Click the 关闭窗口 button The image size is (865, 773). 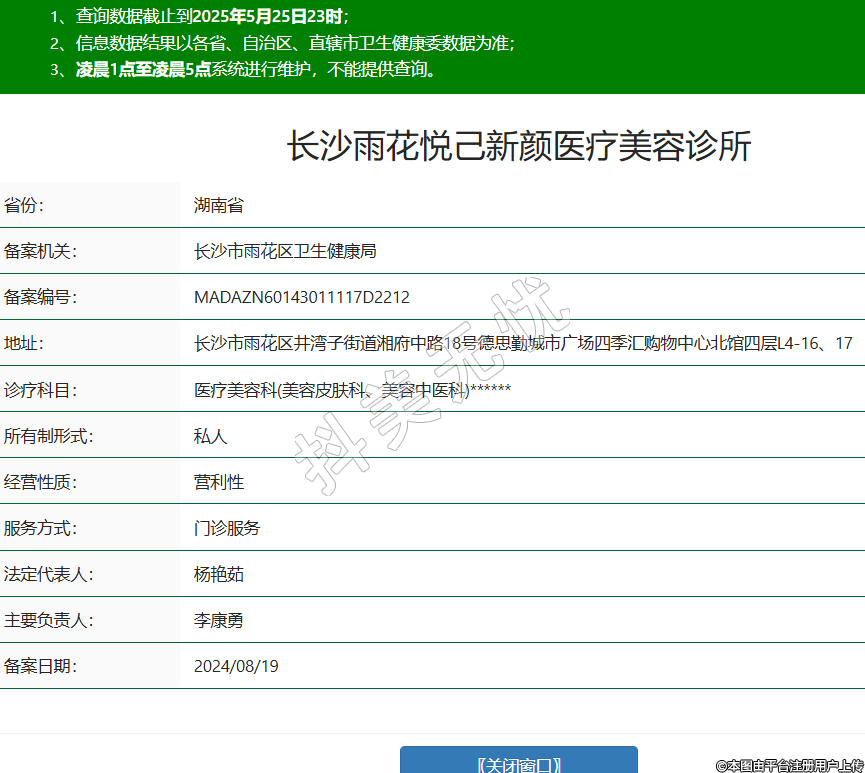coord(518,762)
